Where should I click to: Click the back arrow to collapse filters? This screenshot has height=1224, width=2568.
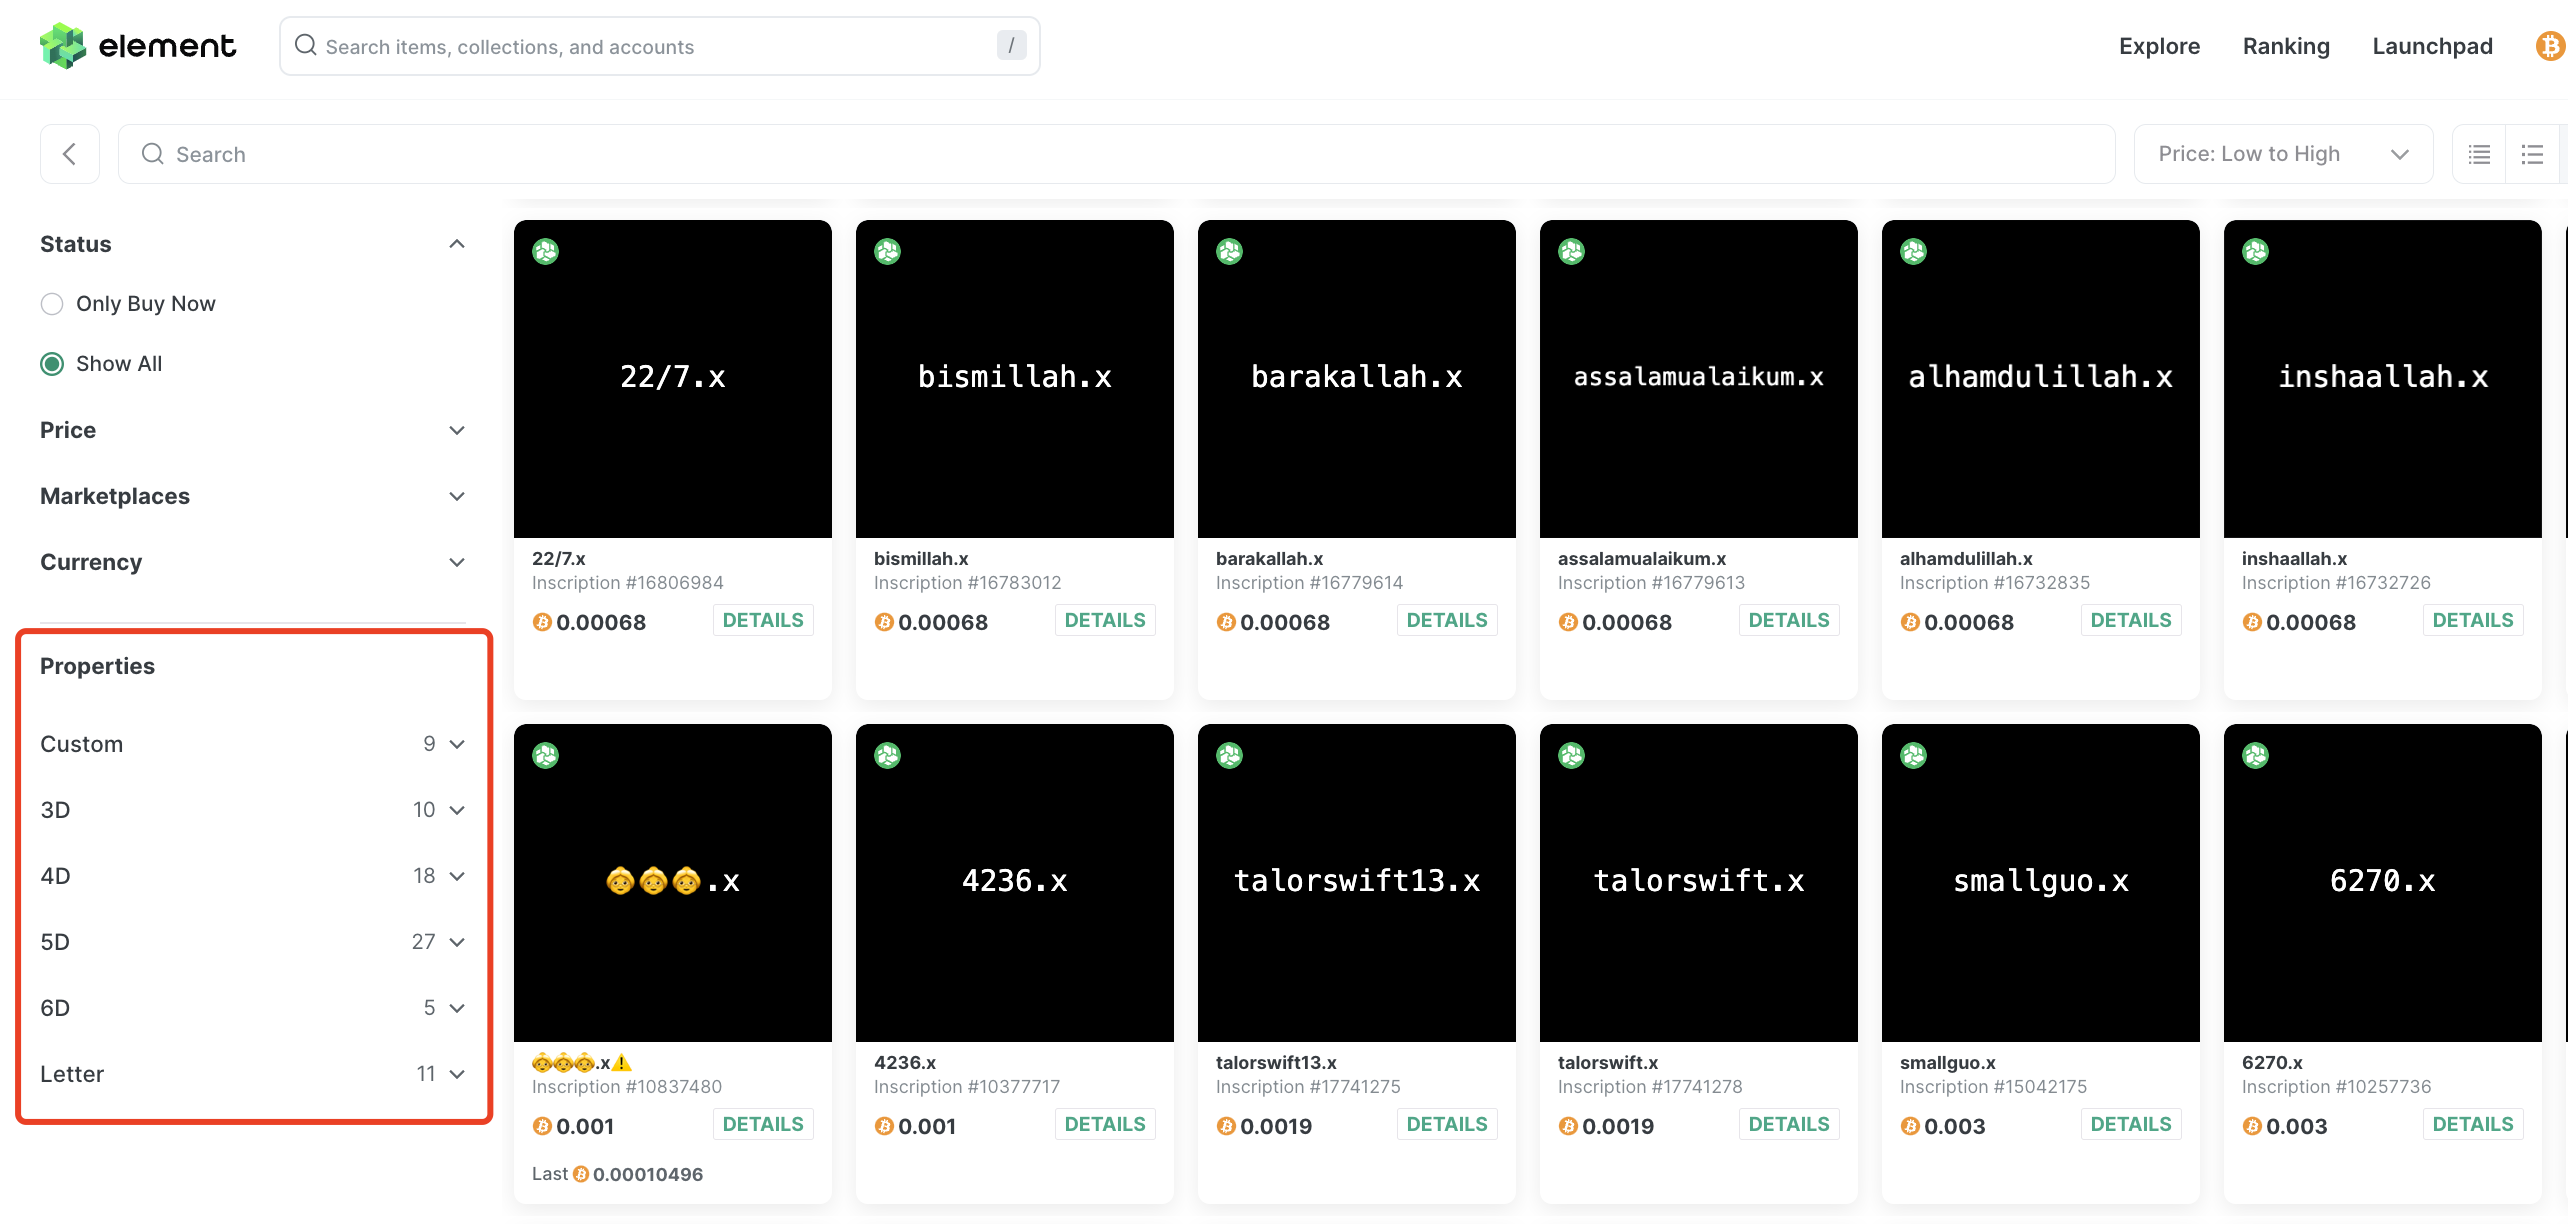point(70,154)
